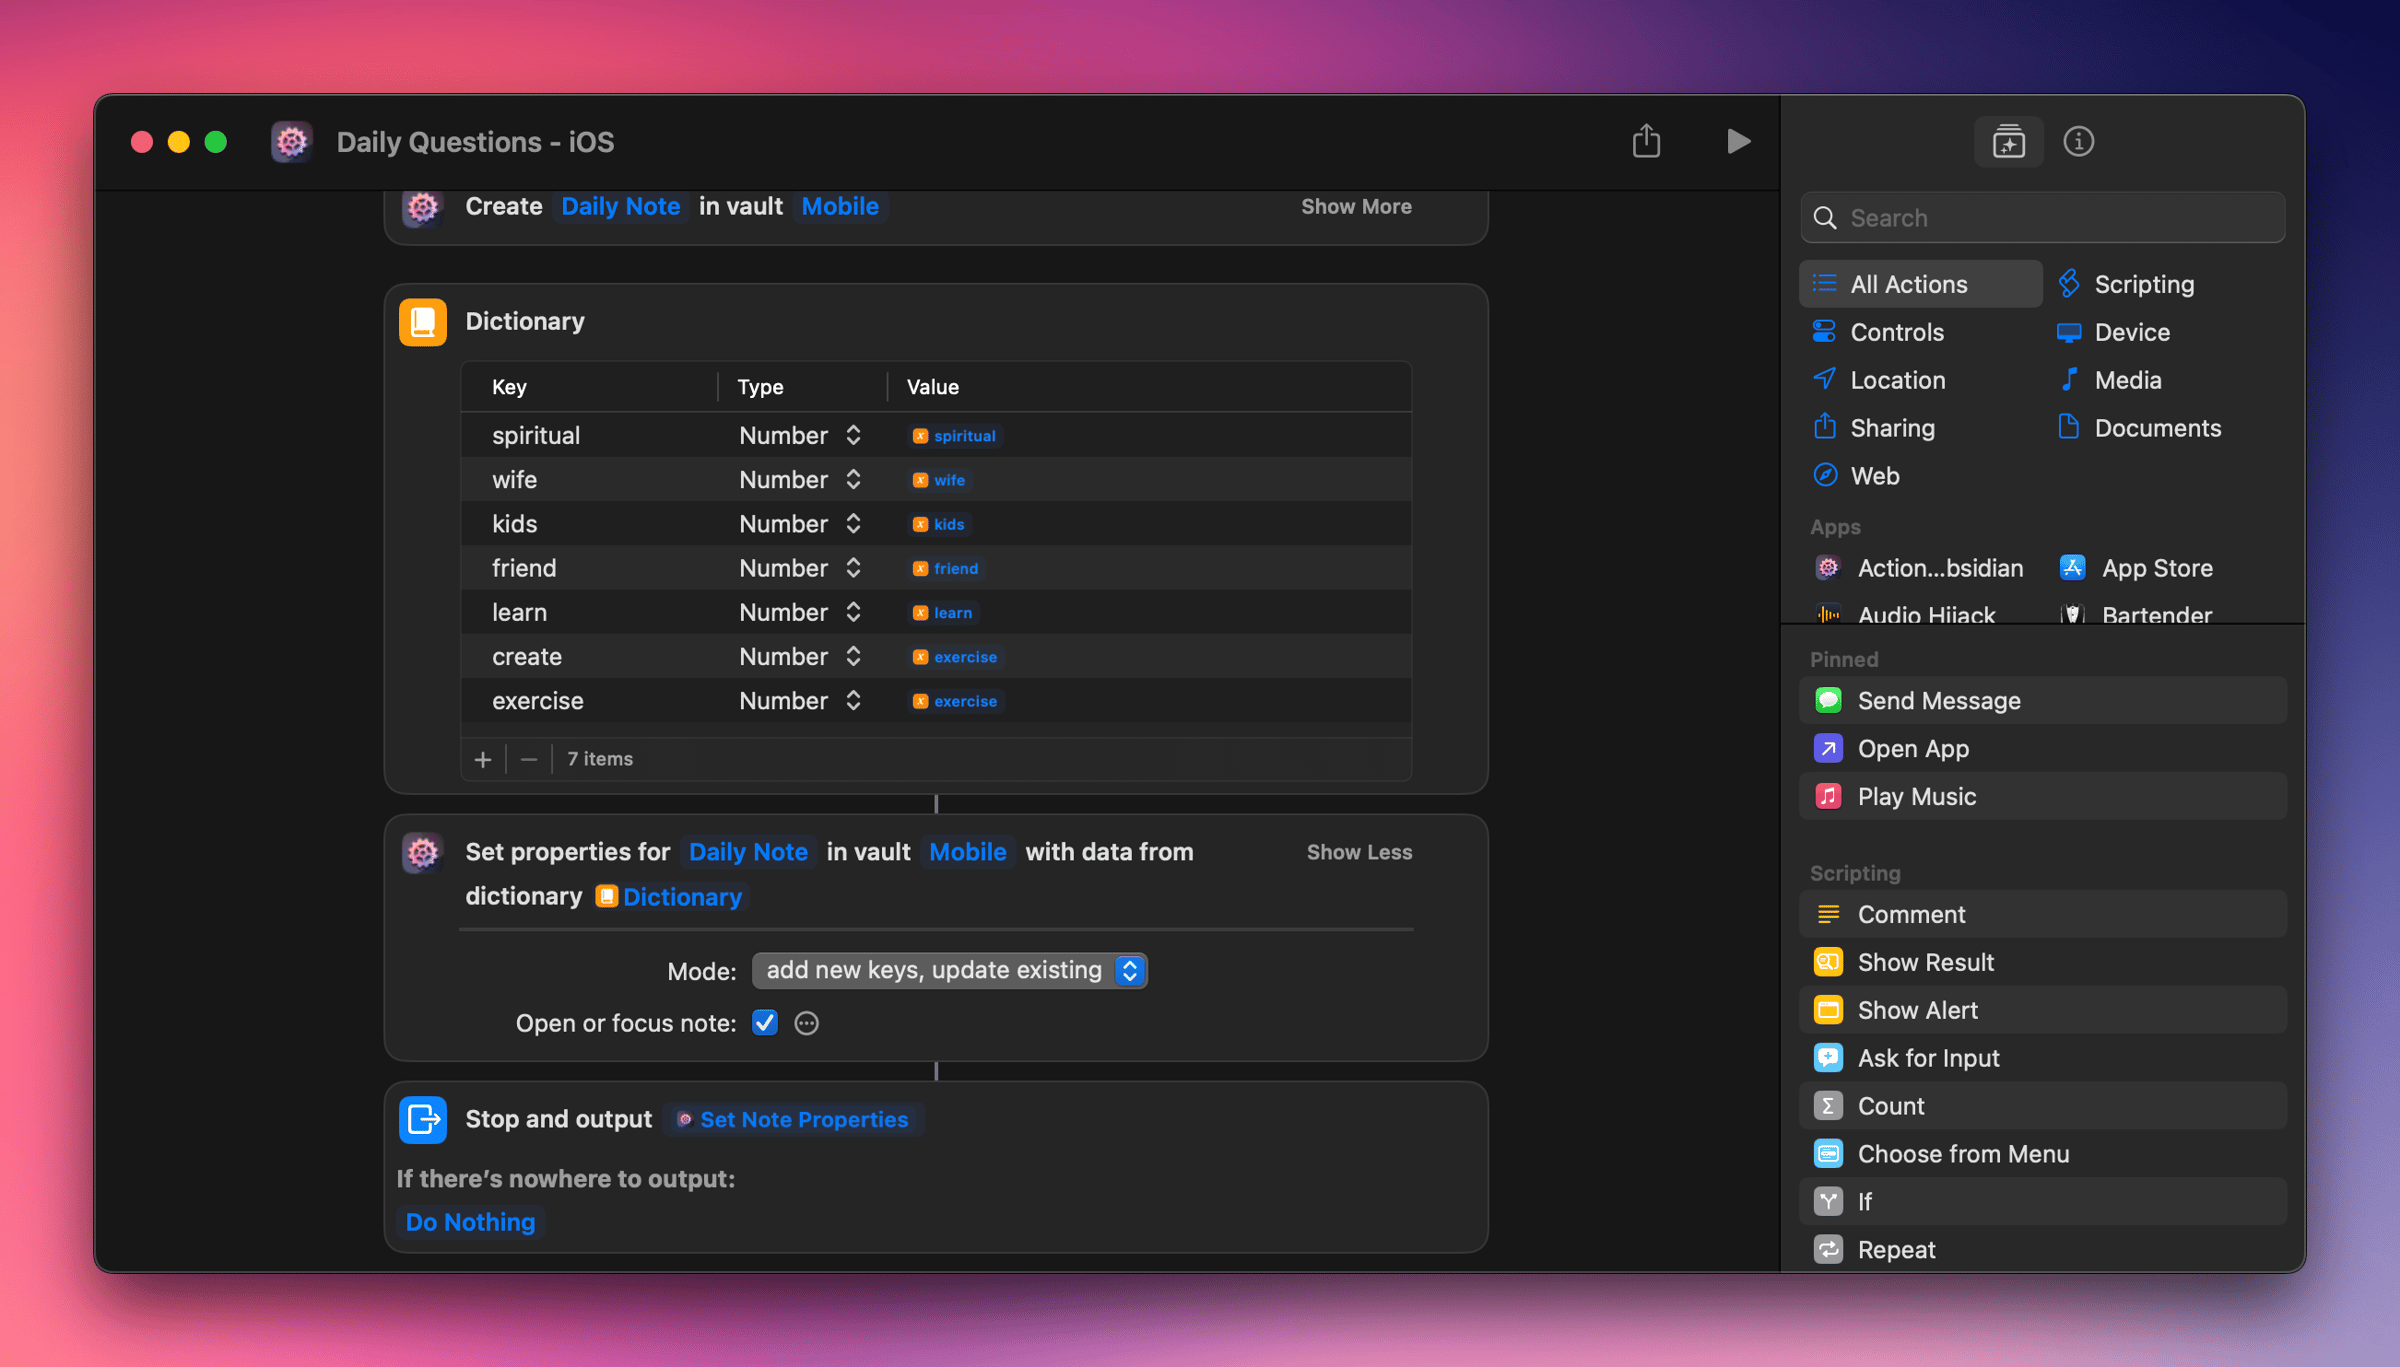Choose the Send Message pinned action
The width and height of the screenshot is (2400, 1367).
(1938, 700)
